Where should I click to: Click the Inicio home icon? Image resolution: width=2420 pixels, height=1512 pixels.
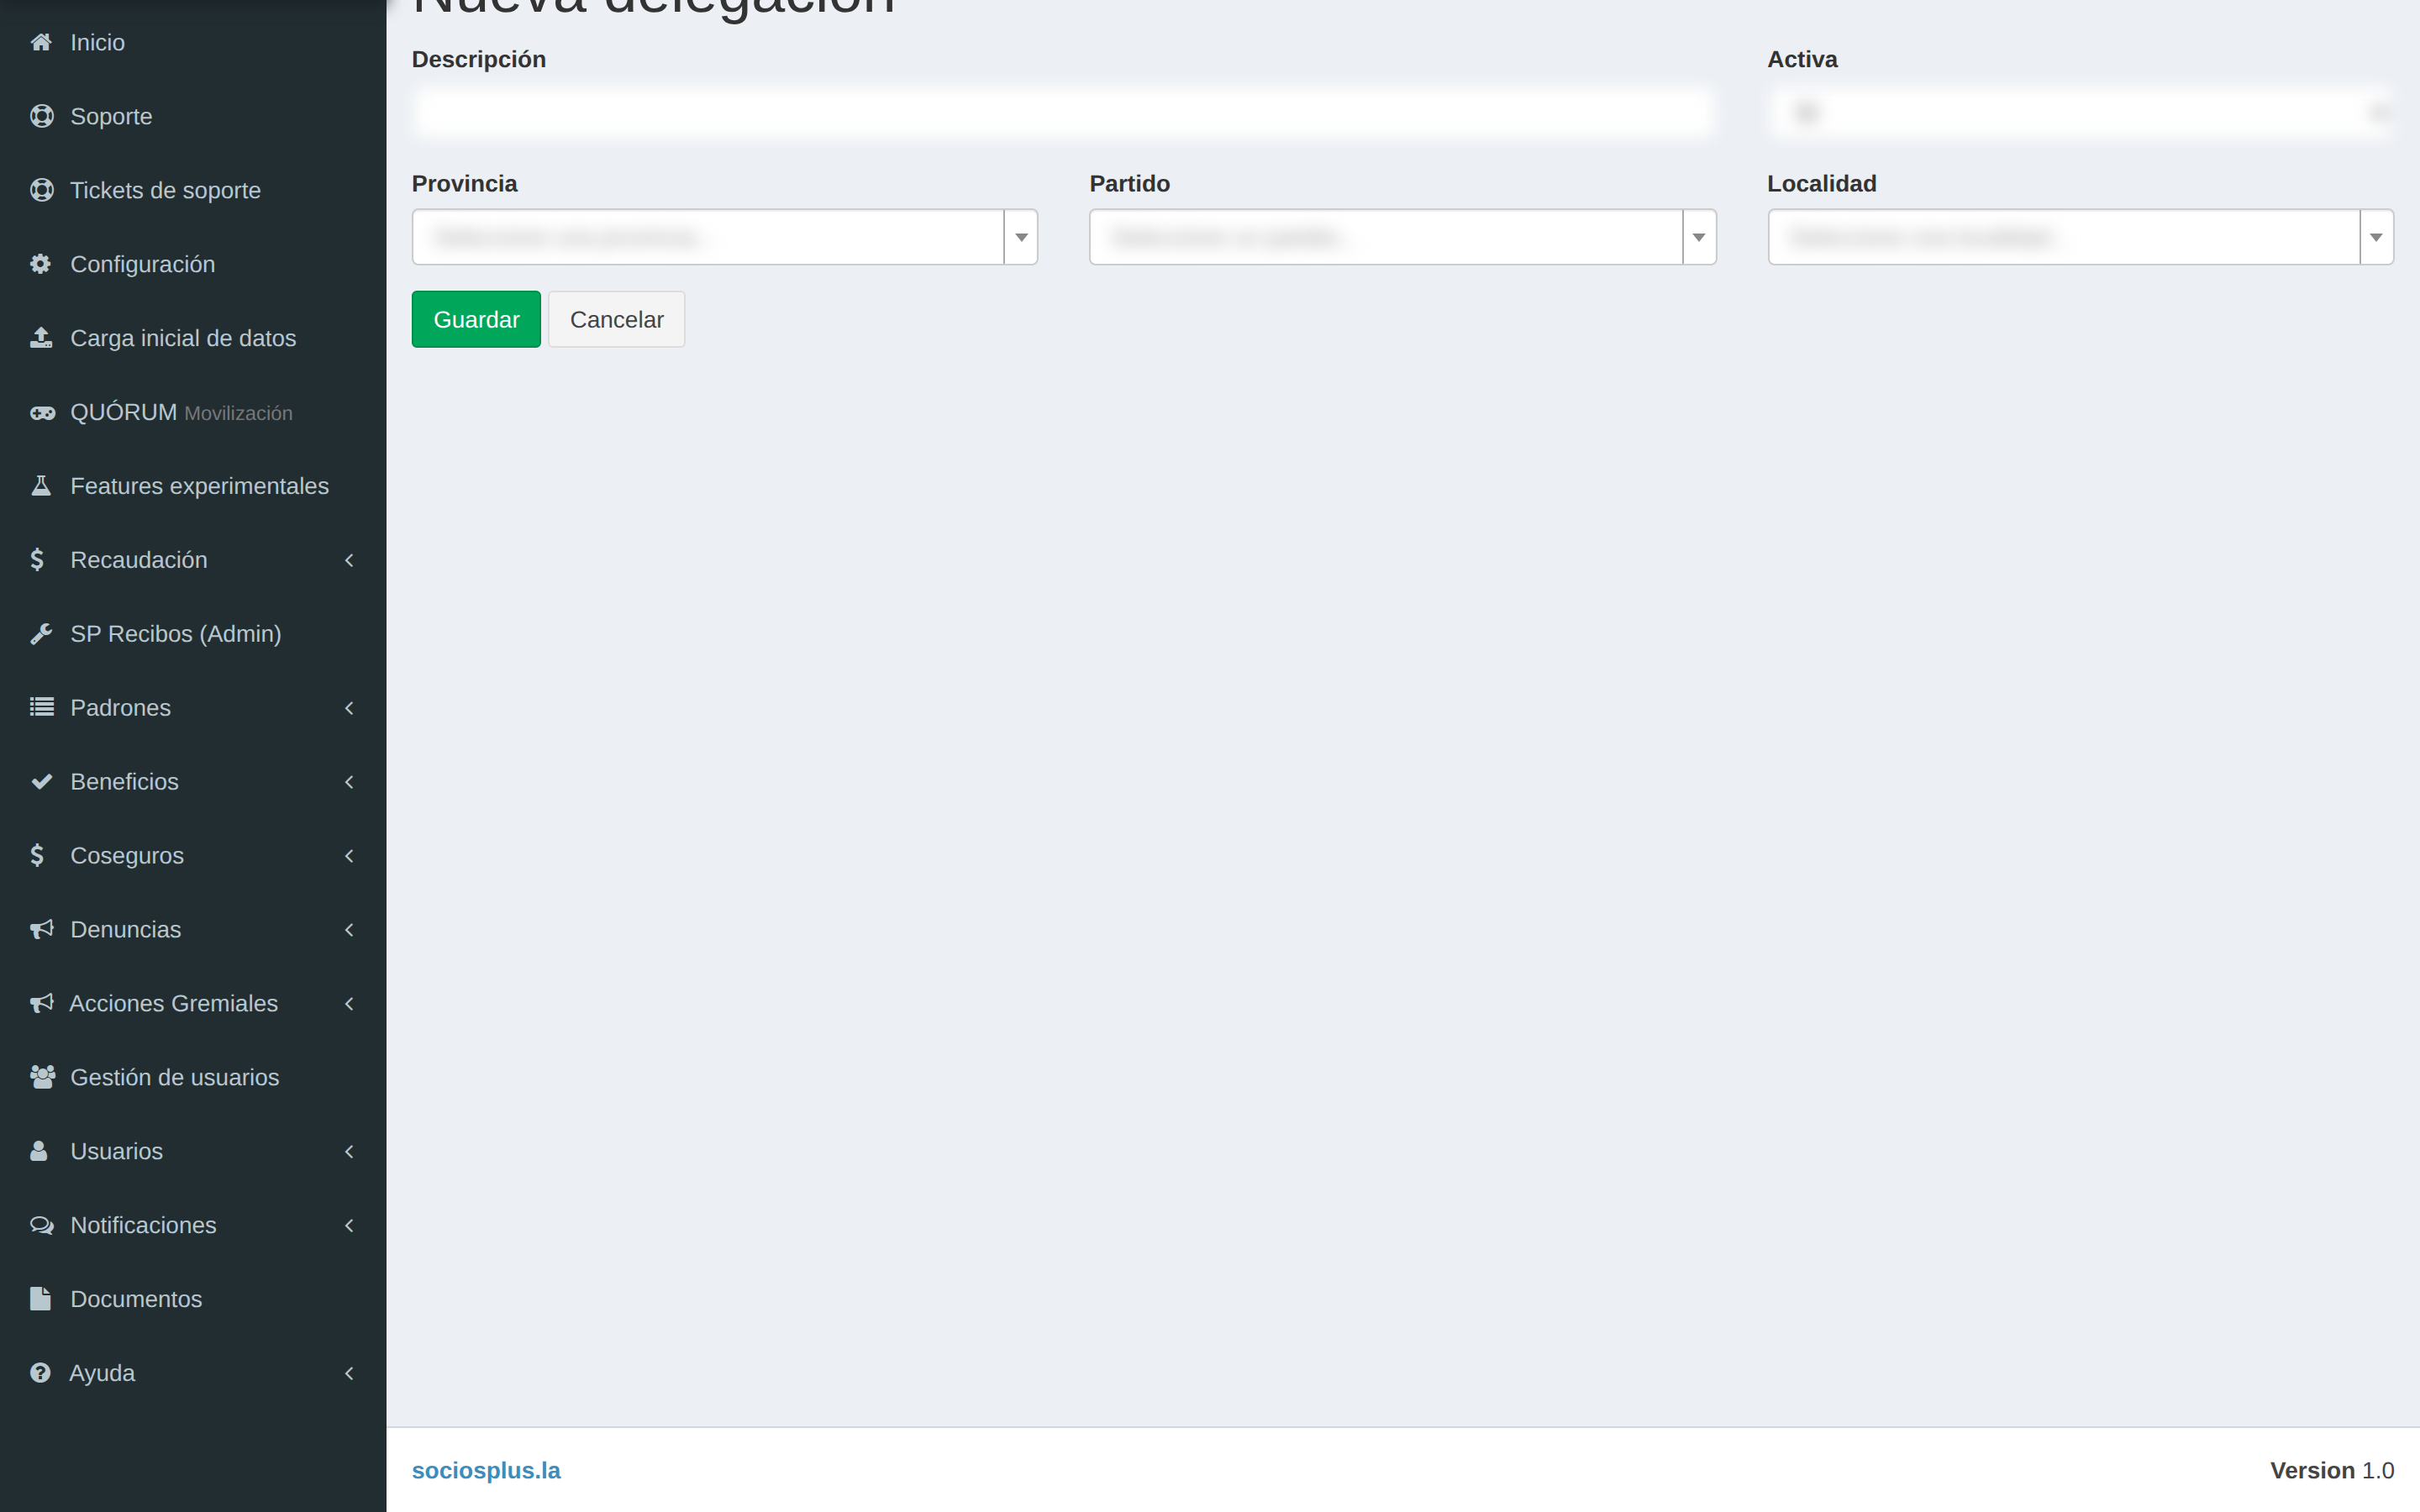pyautogui.click(x=41, y=42)
